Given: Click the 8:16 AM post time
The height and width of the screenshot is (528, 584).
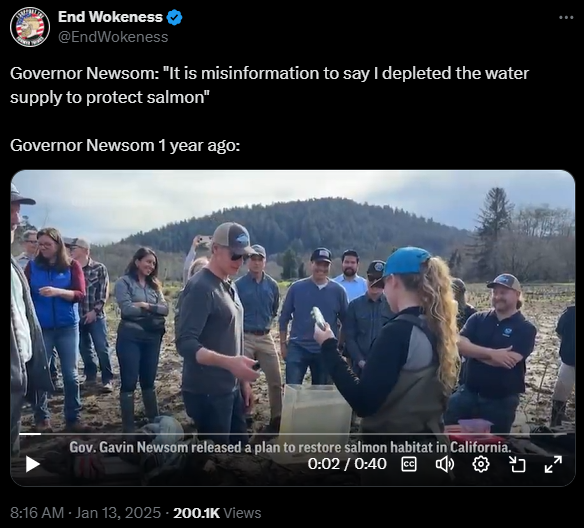Looking at the screenshot, I should (x=37, y=513).
